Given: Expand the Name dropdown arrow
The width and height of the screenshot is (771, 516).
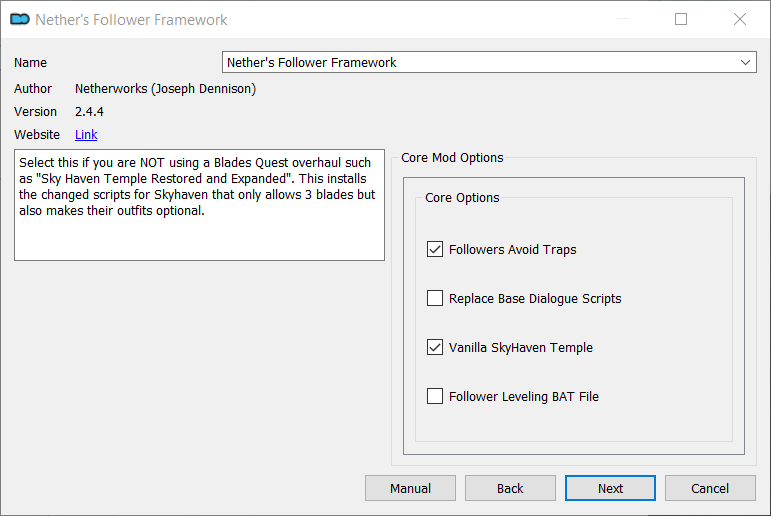Looking at the screenshot, I should 745,62.
